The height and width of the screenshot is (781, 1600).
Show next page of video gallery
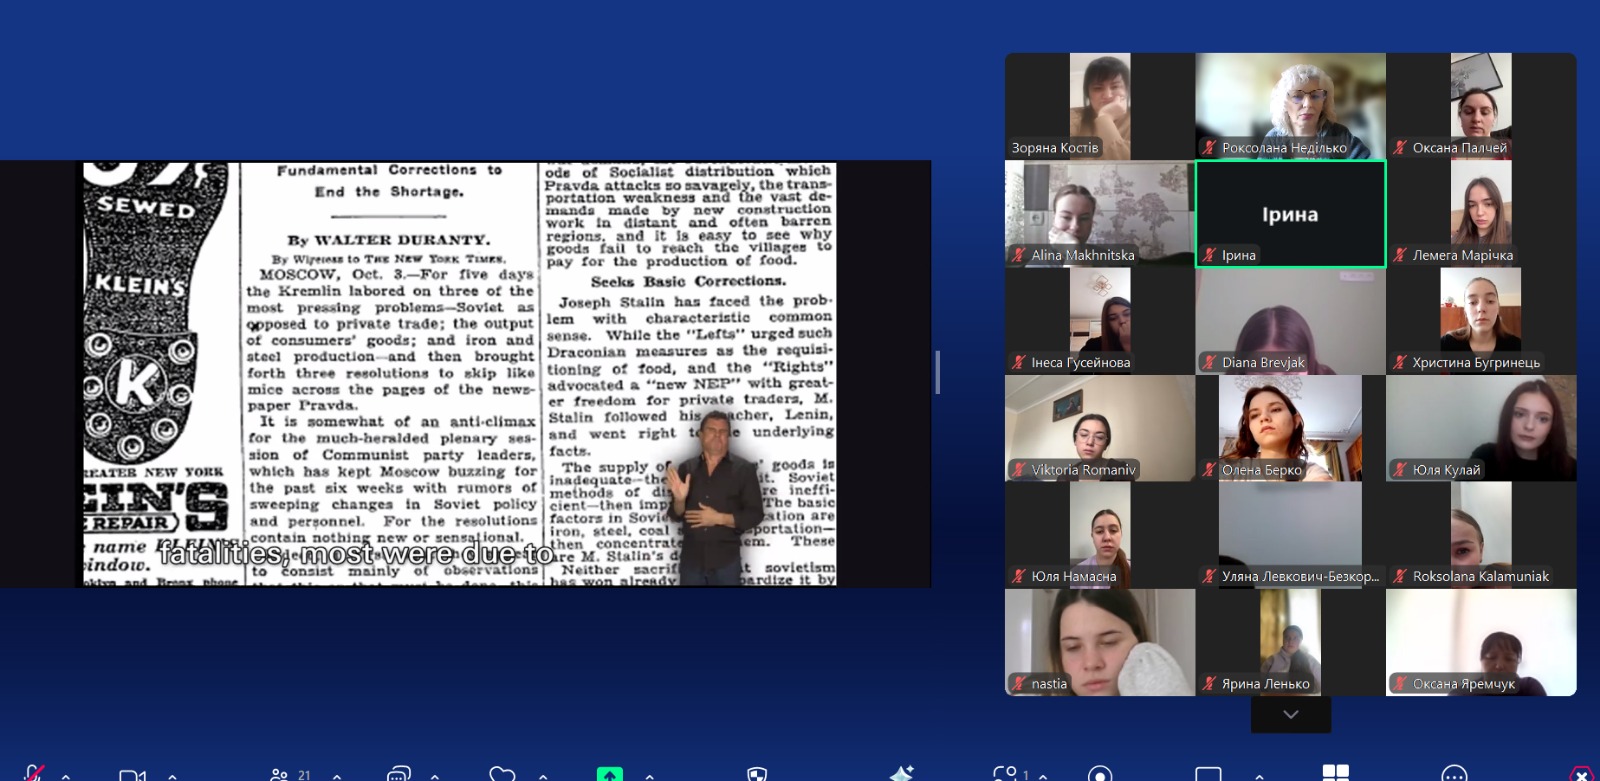pos(1290,715)
